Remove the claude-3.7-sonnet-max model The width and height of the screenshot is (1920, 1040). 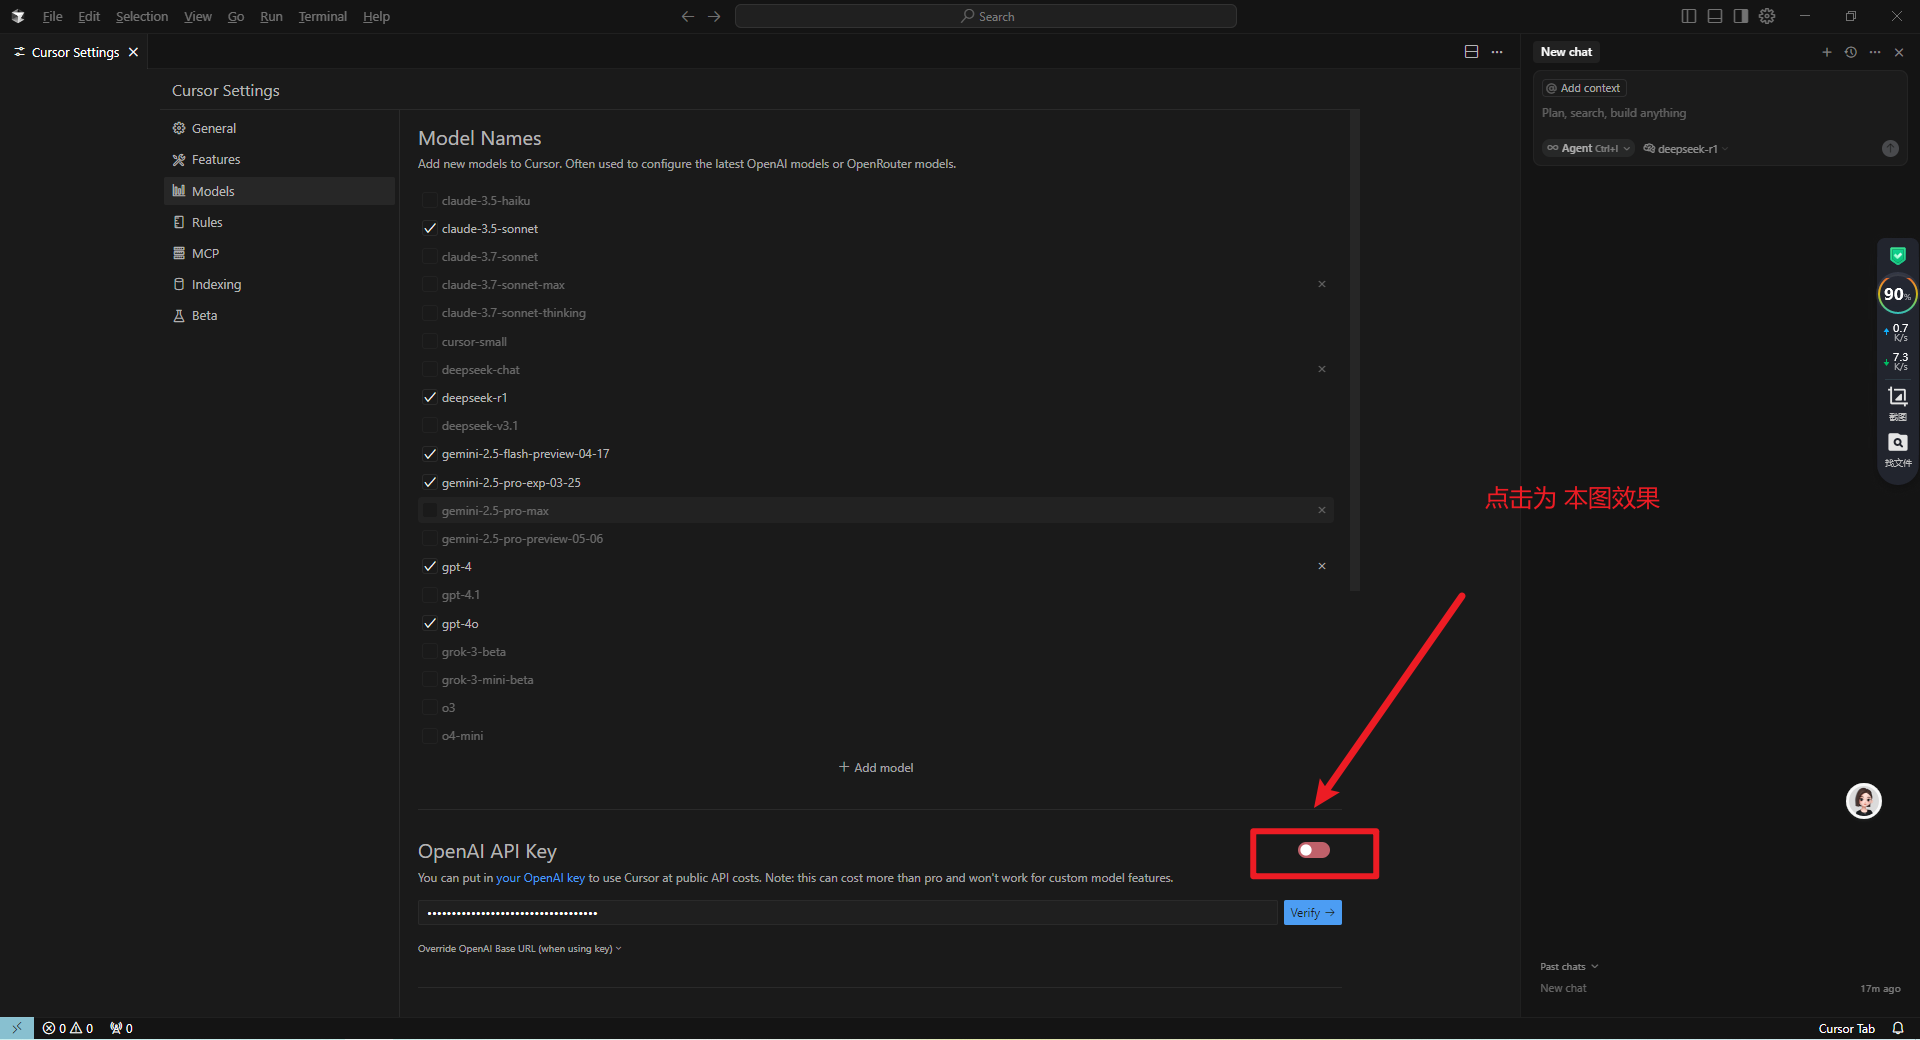[1322, 284]
